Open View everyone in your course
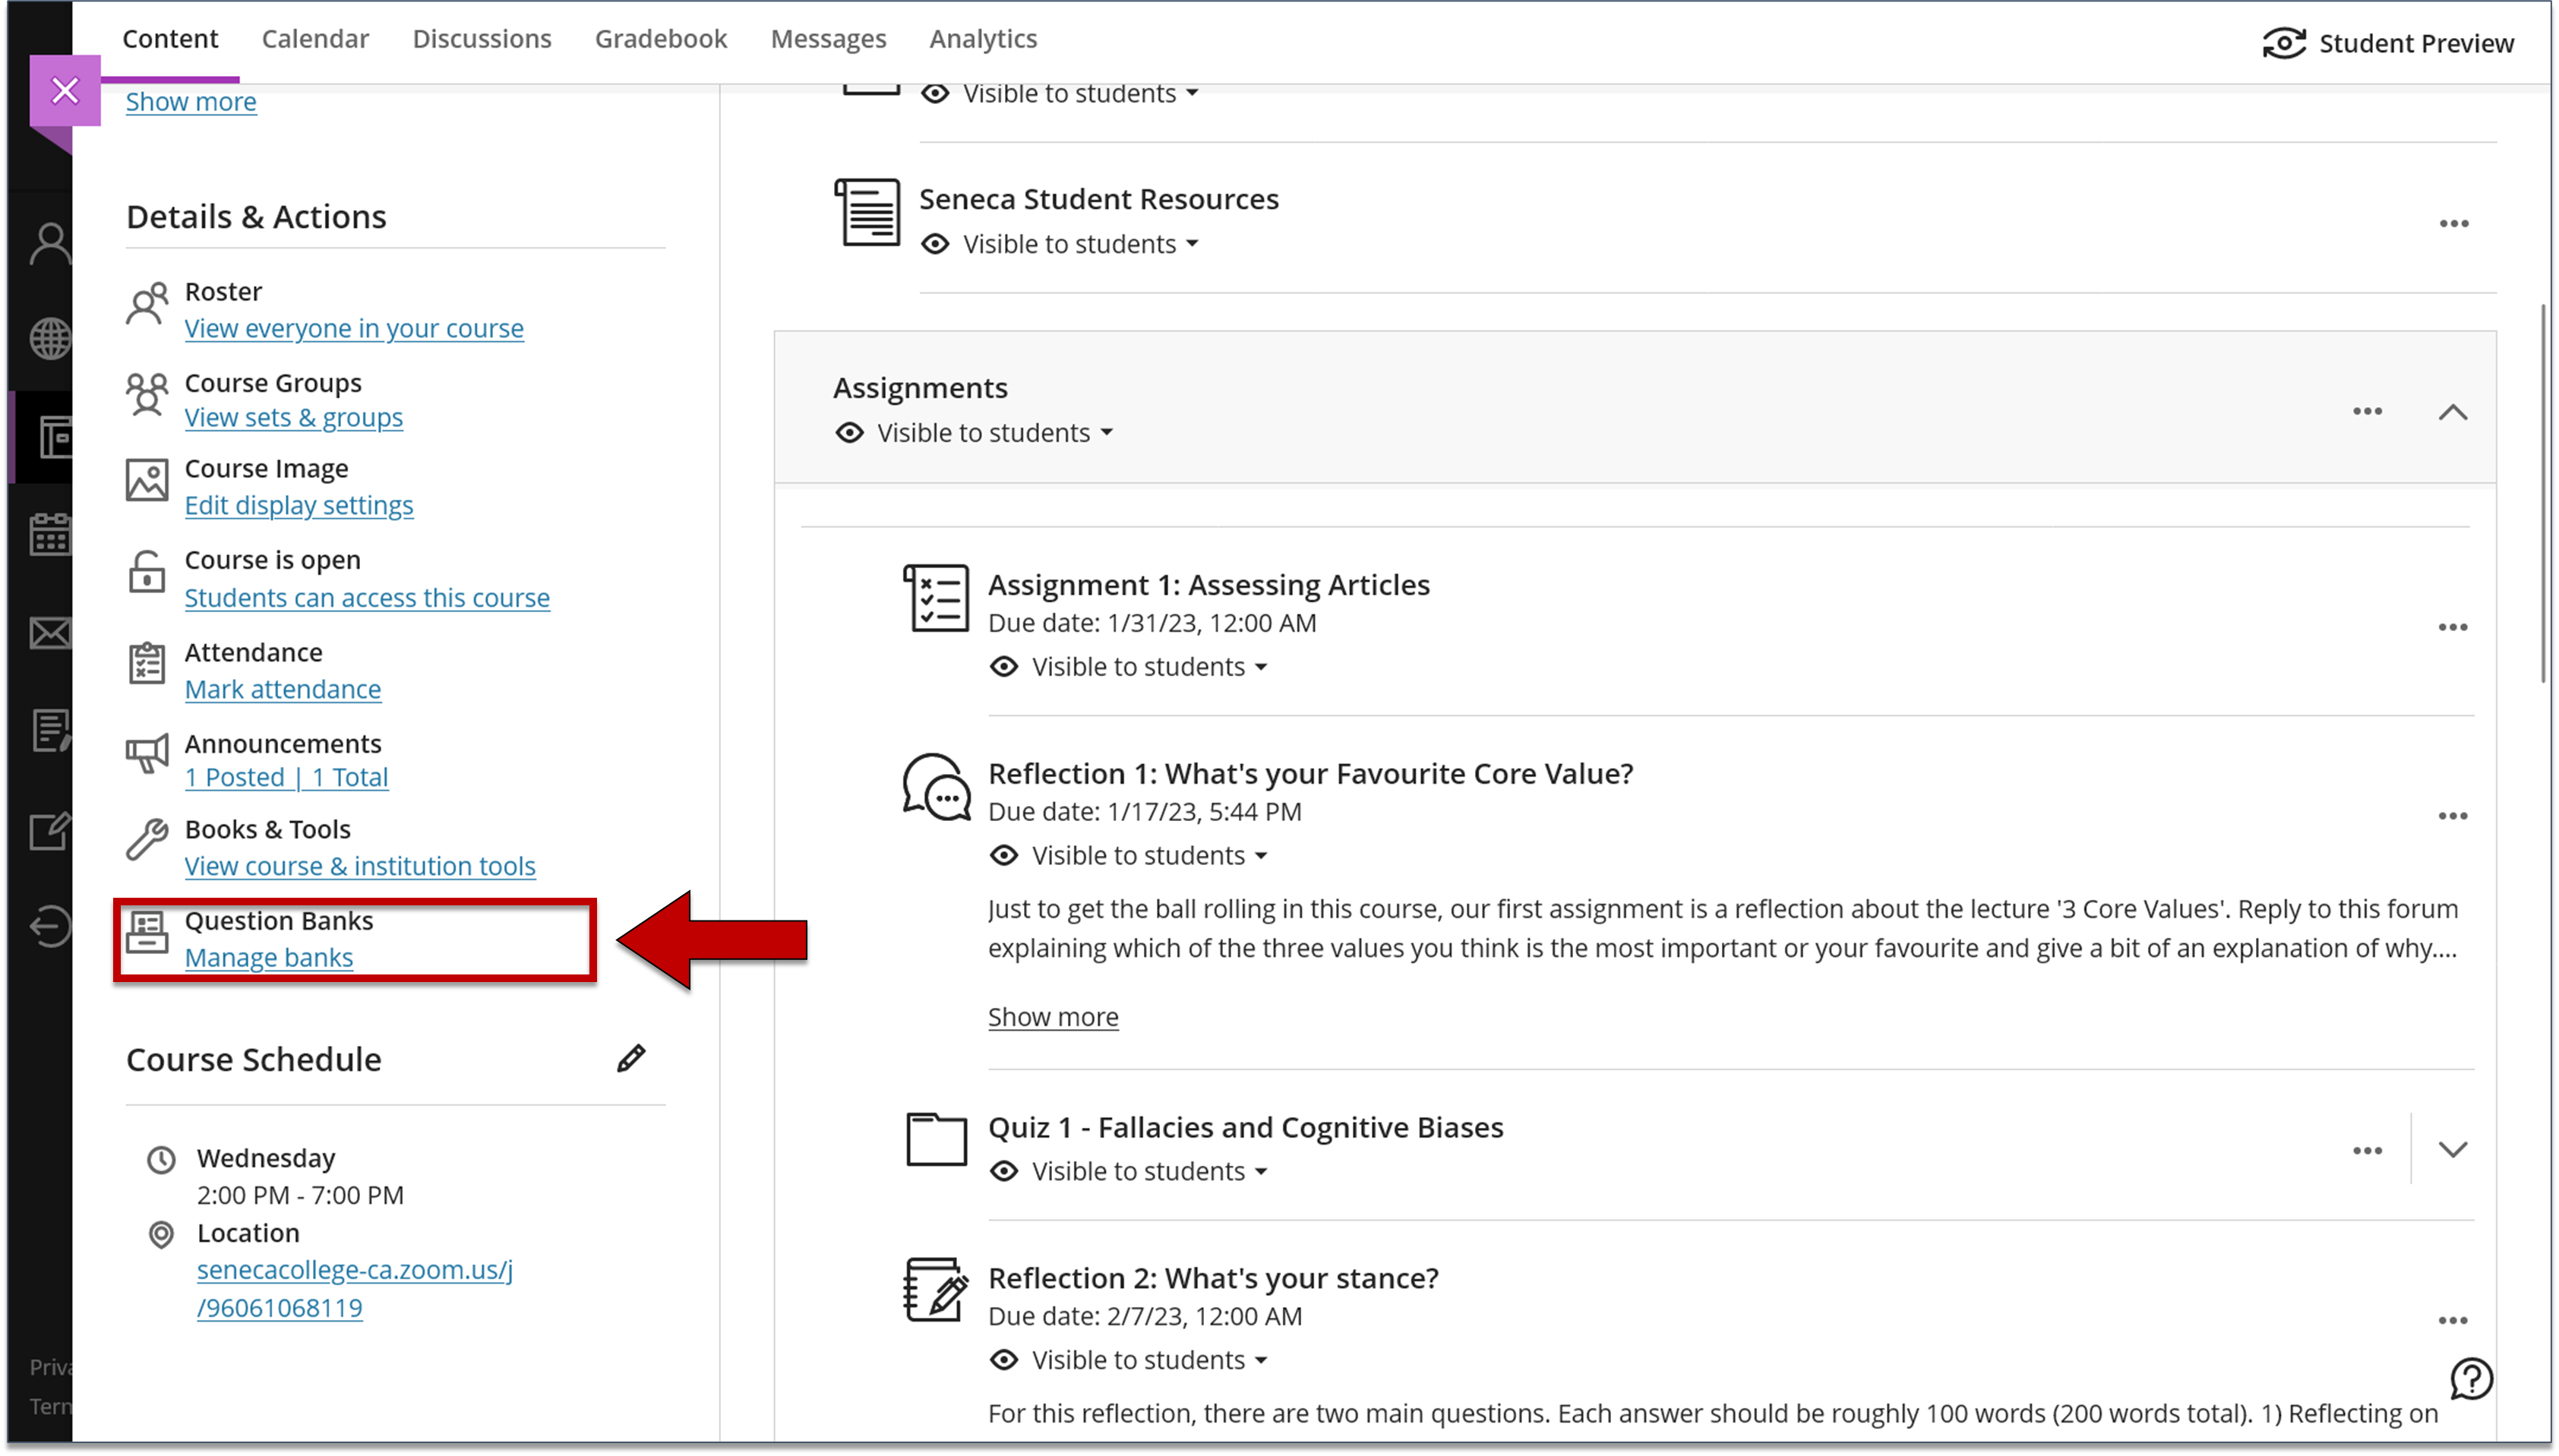 click(x=354, y=328)
